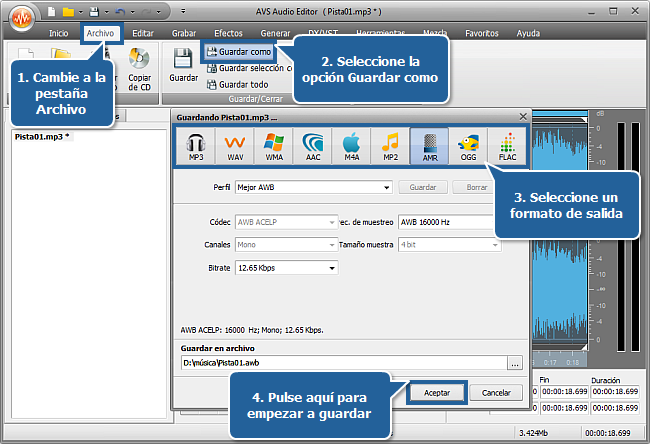Expand the Bitrate 12.65 Kbps dropdown

click(286, 268)
